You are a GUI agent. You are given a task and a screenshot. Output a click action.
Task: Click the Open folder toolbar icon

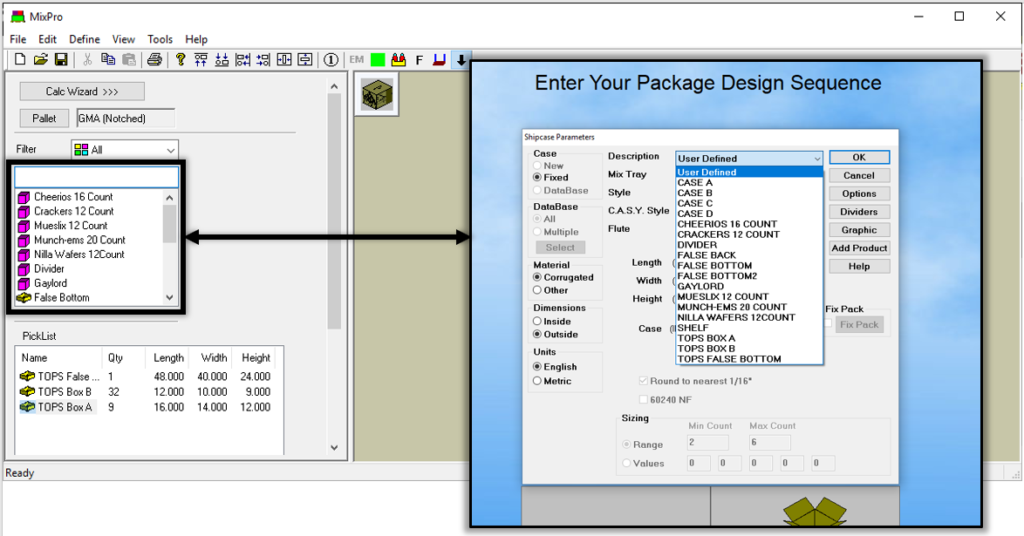click(39, 60)
